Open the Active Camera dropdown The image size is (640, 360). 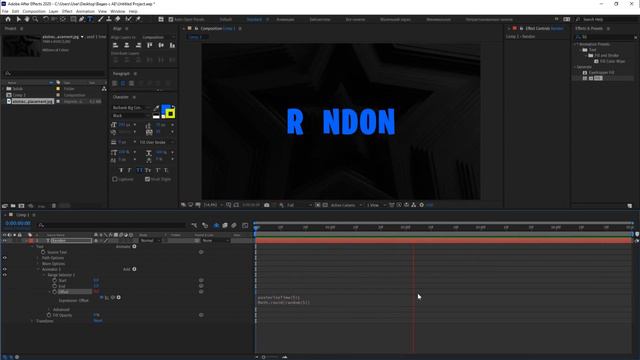346,205
